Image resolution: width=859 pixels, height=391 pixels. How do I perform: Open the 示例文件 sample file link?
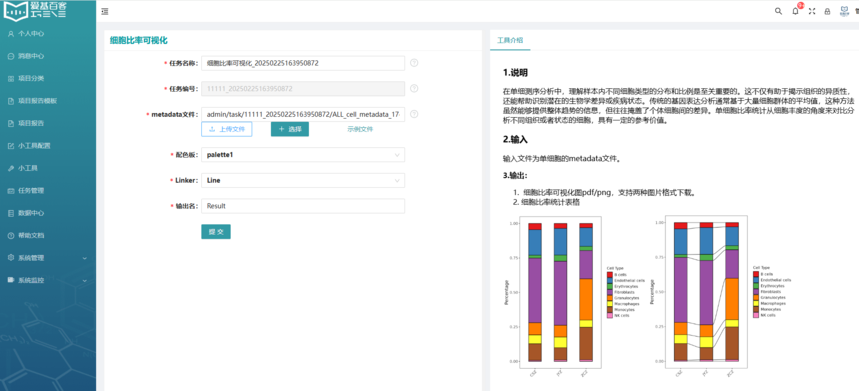(x=360, y=129)
